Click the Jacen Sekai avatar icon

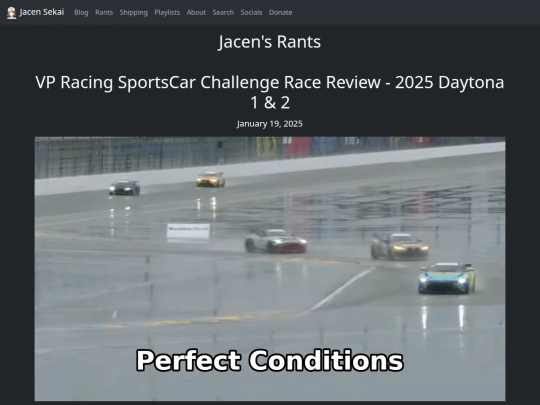point(11,13)
